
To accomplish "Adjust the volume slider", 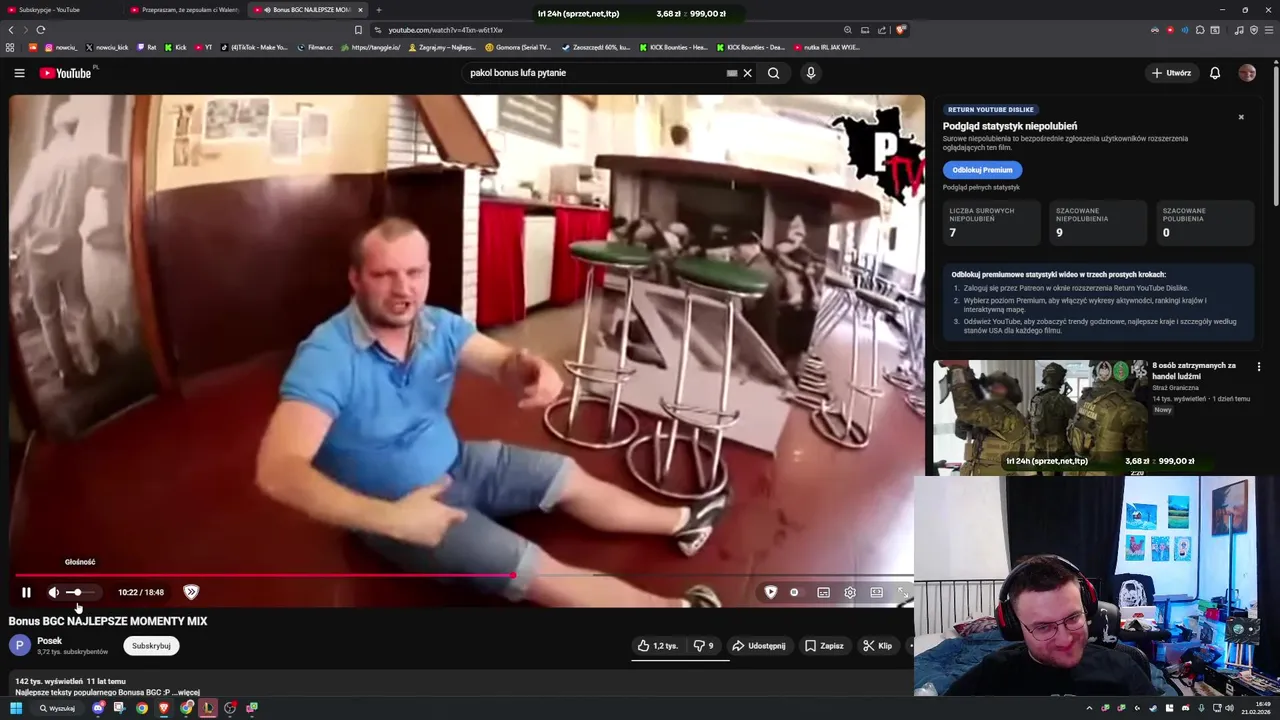I will [80, 592].
